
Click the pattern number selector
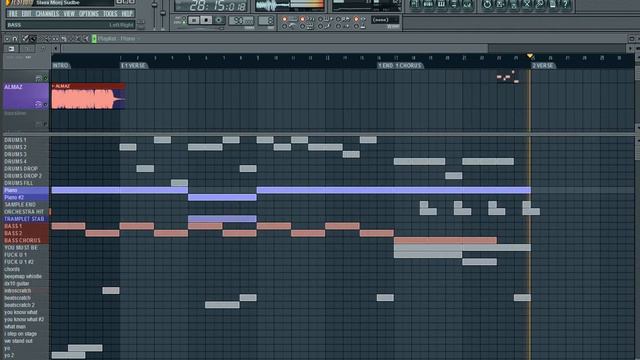click(x=266, y=20)
